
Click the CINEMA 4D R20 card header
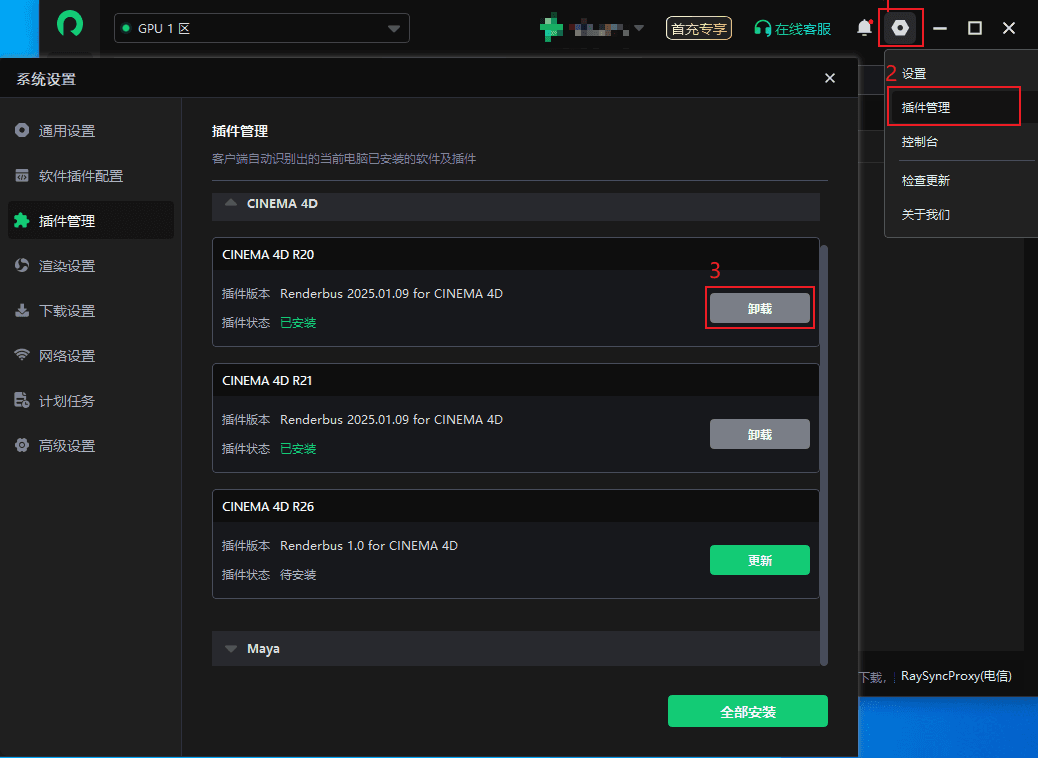(516, 254)
